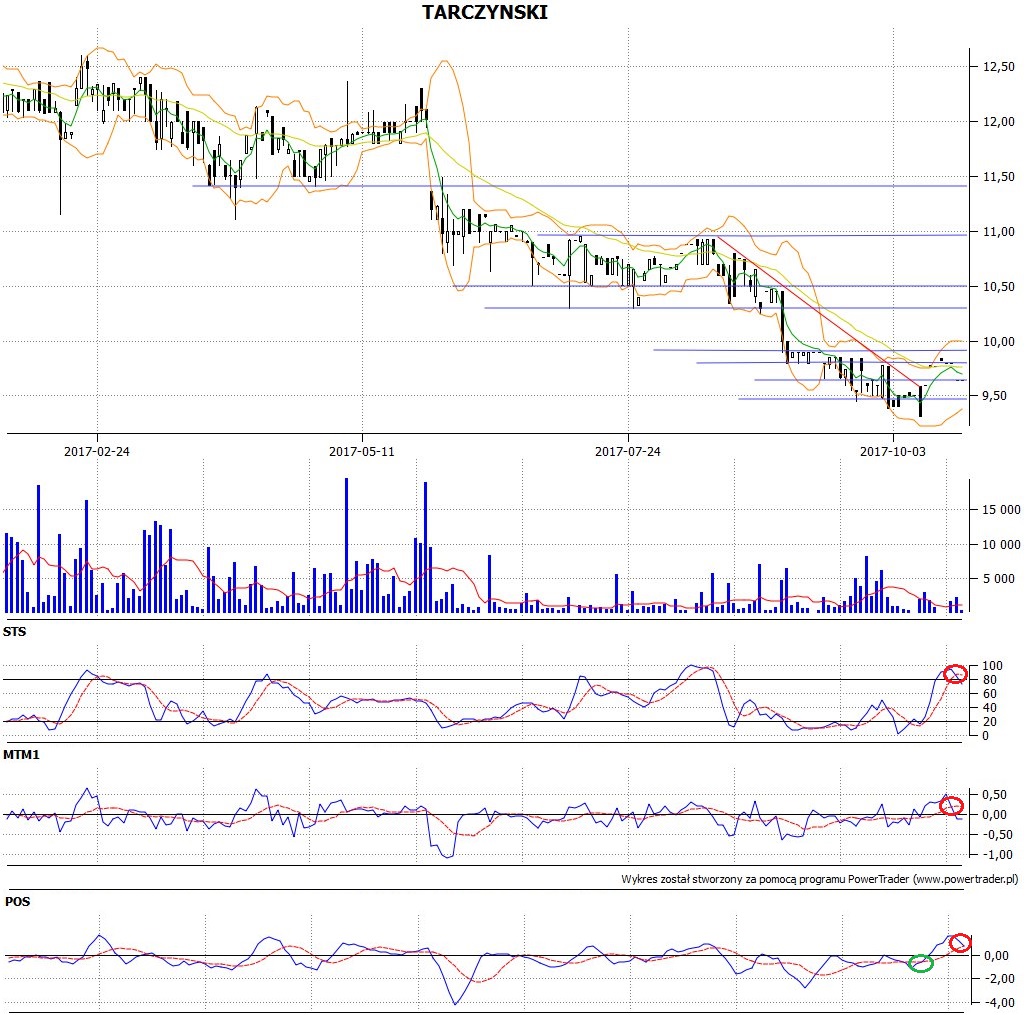Click the 10,50 price axis label
This screenshot has width=1028, height=1015.
point(998,287)
